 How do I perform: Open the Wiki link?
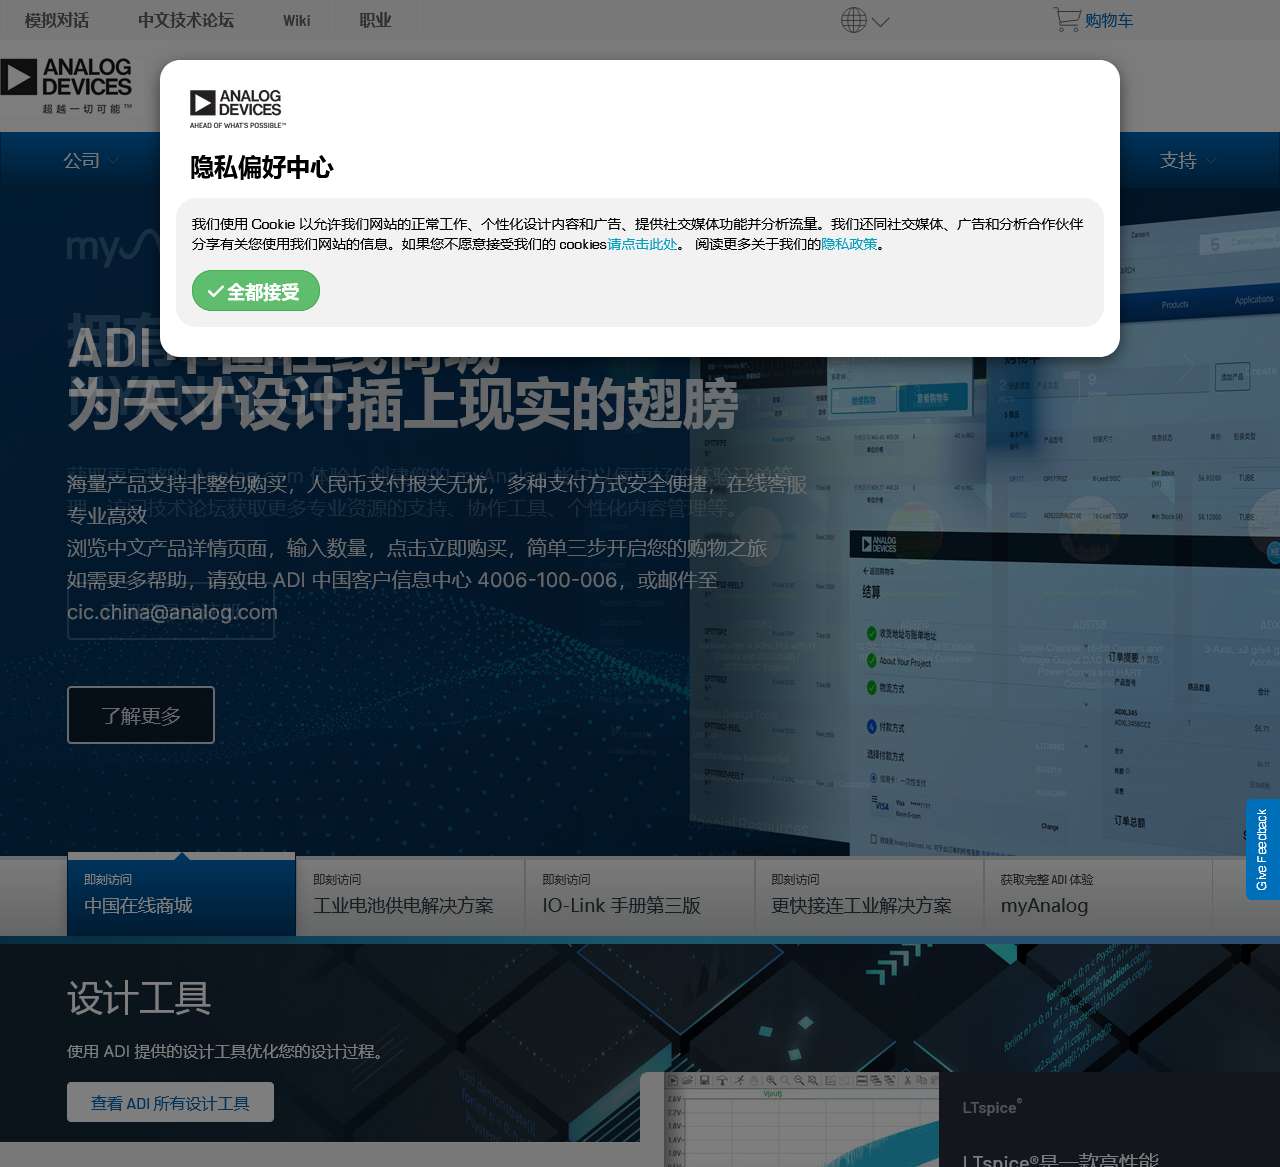[x=297, y=20]
